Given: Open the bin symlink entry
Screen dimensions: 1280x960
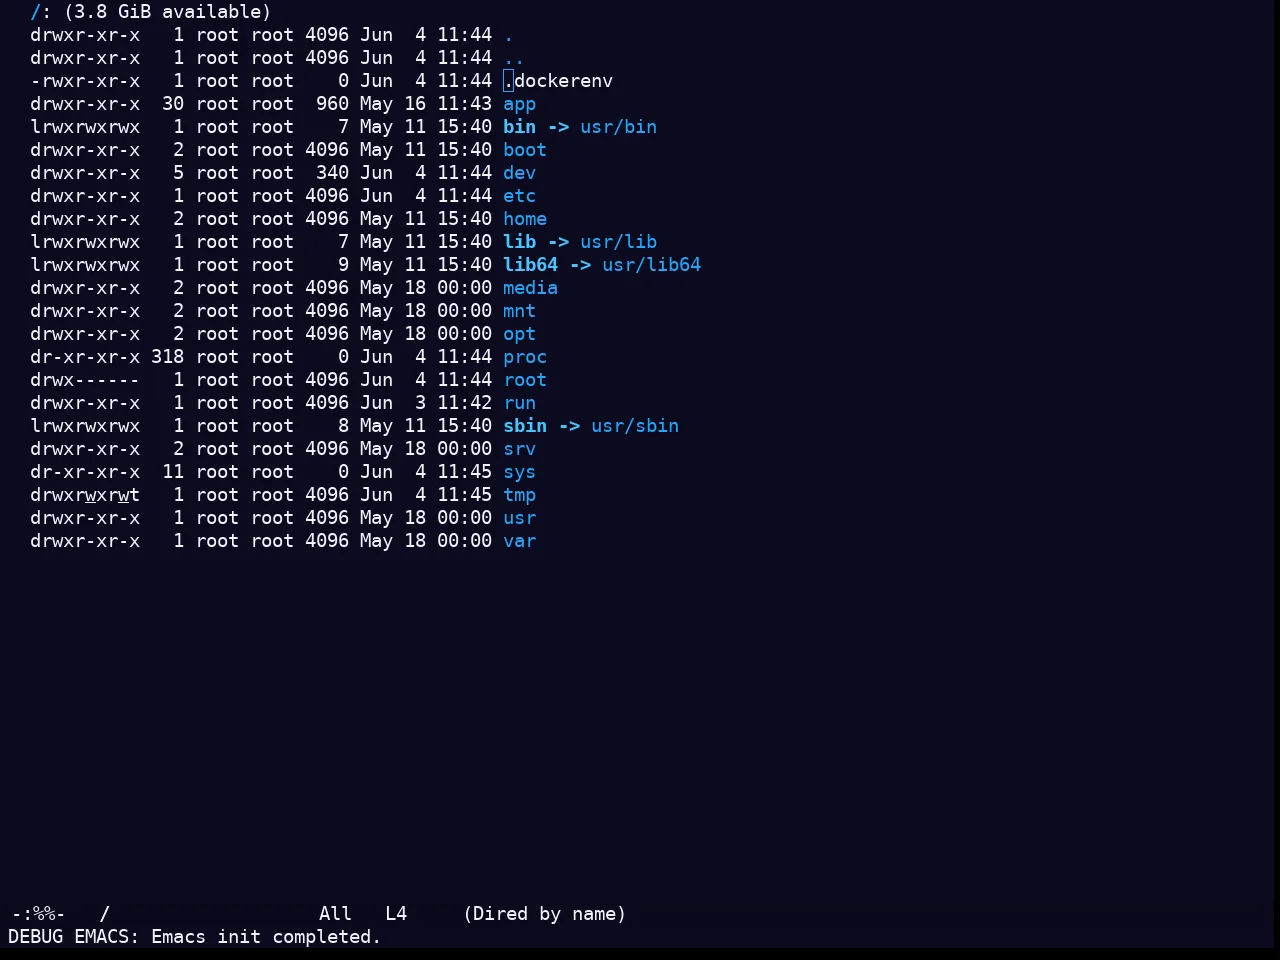Looking at the screenshot, I should point(519,127).
